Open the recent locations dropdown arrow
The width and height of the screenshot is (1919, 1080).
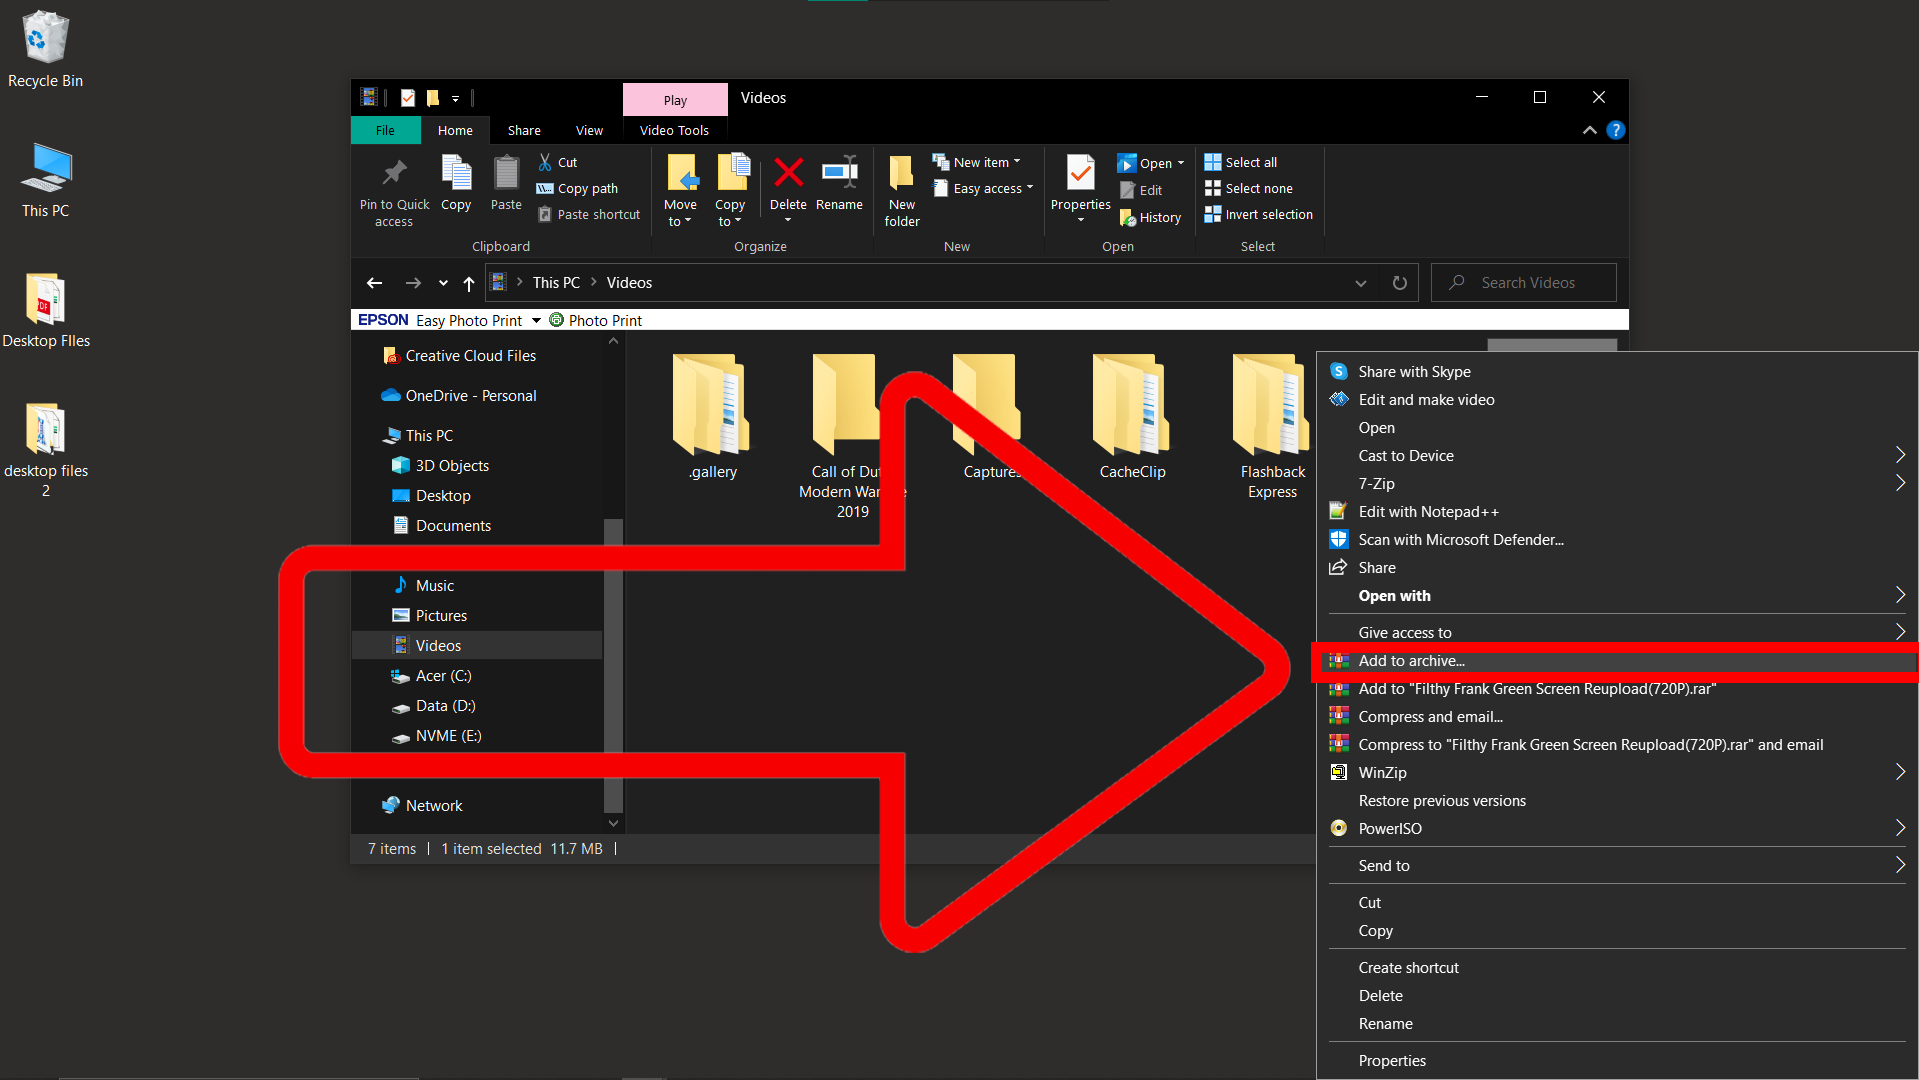tap(443, 283)
